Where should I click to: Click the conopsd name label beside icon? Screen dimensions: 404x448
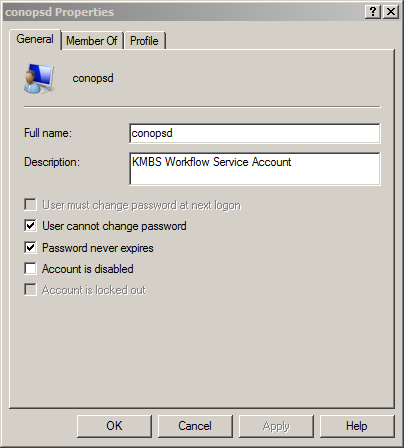coord(93,78)
